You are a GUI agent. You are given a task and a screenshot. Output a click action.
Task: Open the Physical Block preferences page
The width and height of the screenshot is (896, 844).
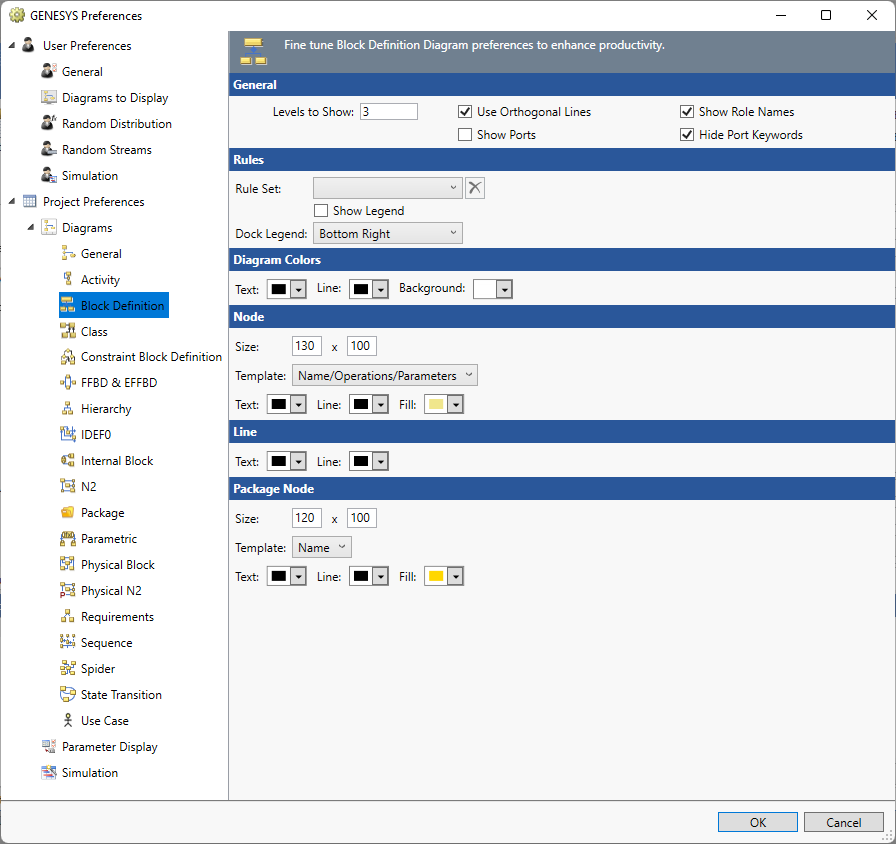click(117, 565)
